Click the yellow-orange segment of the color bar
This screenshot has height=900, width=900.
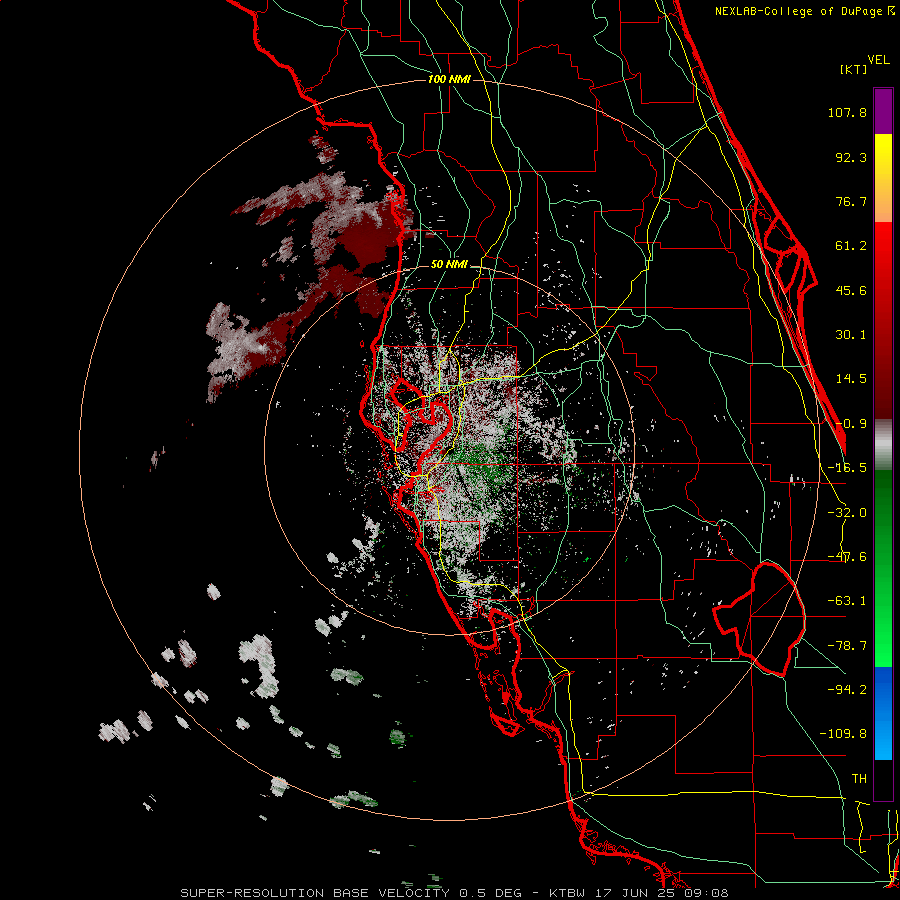[x=883, y=178]
